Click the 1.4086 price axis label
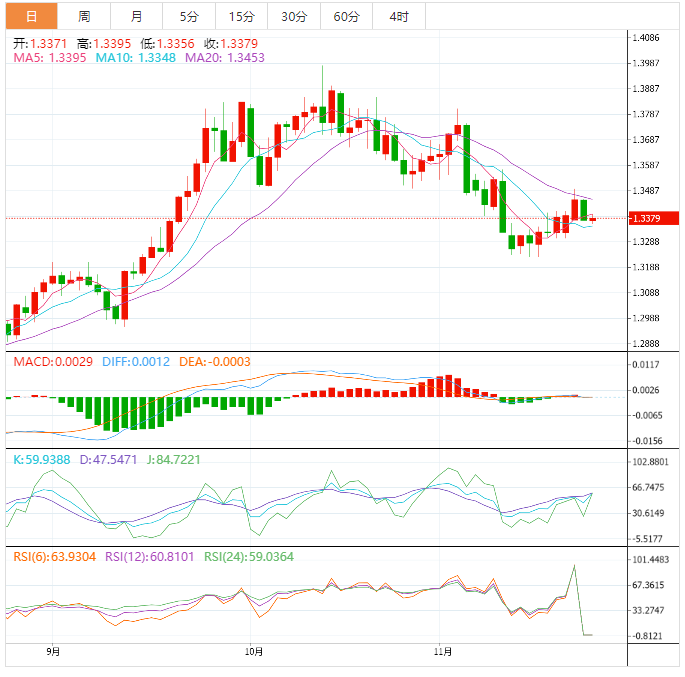685x677 pixels. 646,38
